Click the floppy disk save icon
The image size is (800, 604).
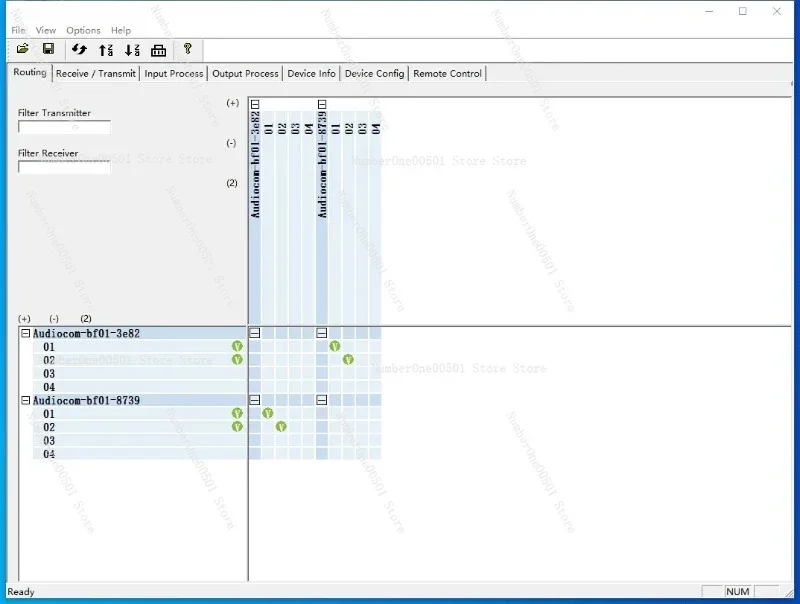click(x=48, y=49)
